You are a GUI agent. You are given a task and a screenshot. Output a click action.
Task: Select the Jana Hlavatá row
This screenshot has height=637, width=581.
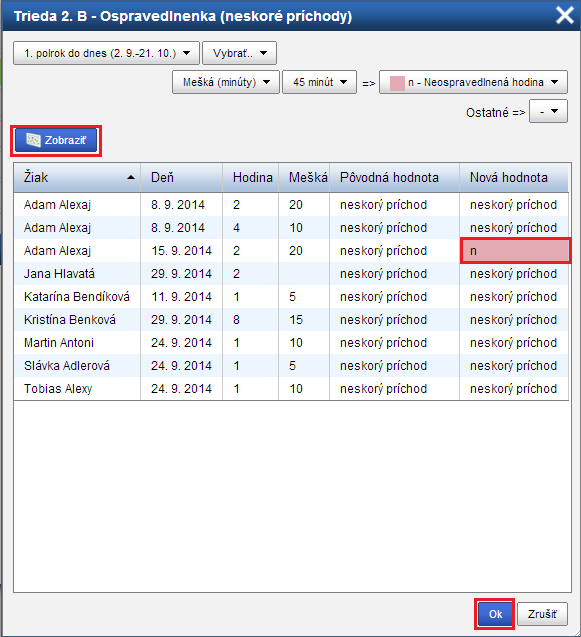pyautogui.click(x=291, y=274)
